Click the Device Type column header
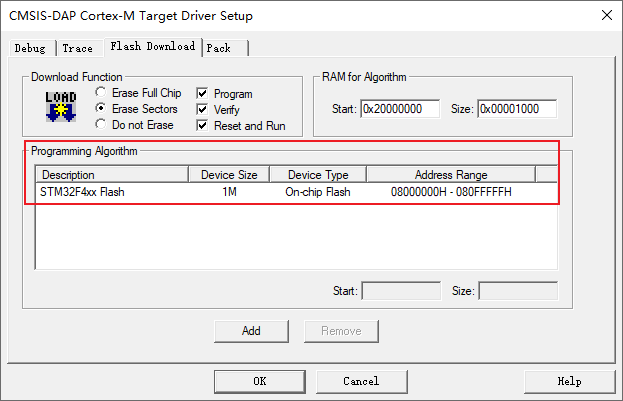Viewport: 623px width, 401px height. click(318, 175)
